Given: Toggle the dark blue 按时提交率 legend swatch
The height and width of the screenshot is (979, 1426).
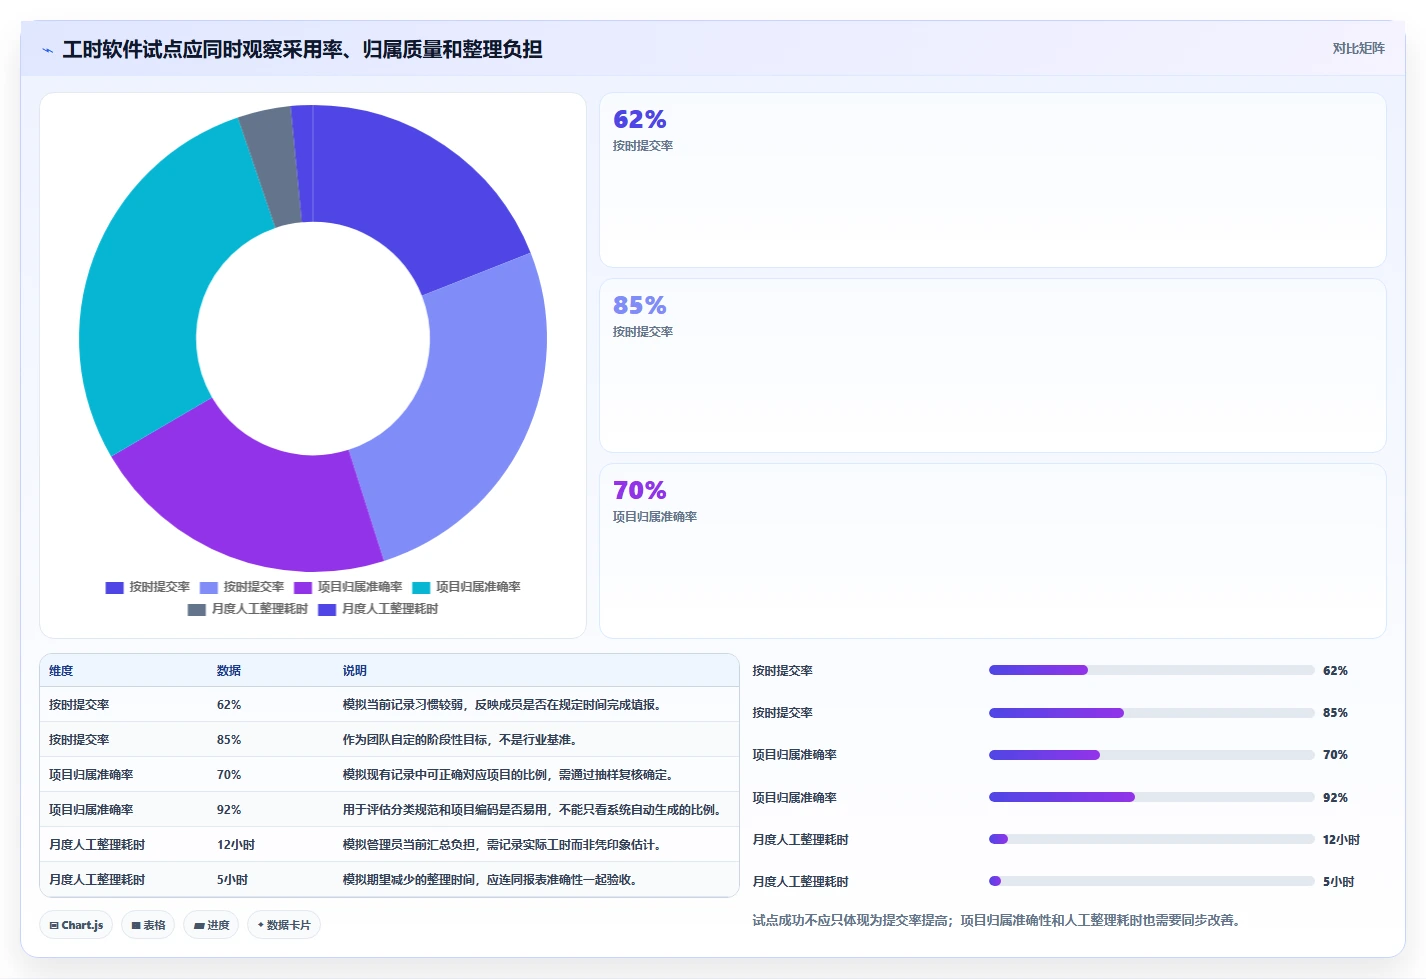Looking at the screenshot, I should (x=114, y=587).
